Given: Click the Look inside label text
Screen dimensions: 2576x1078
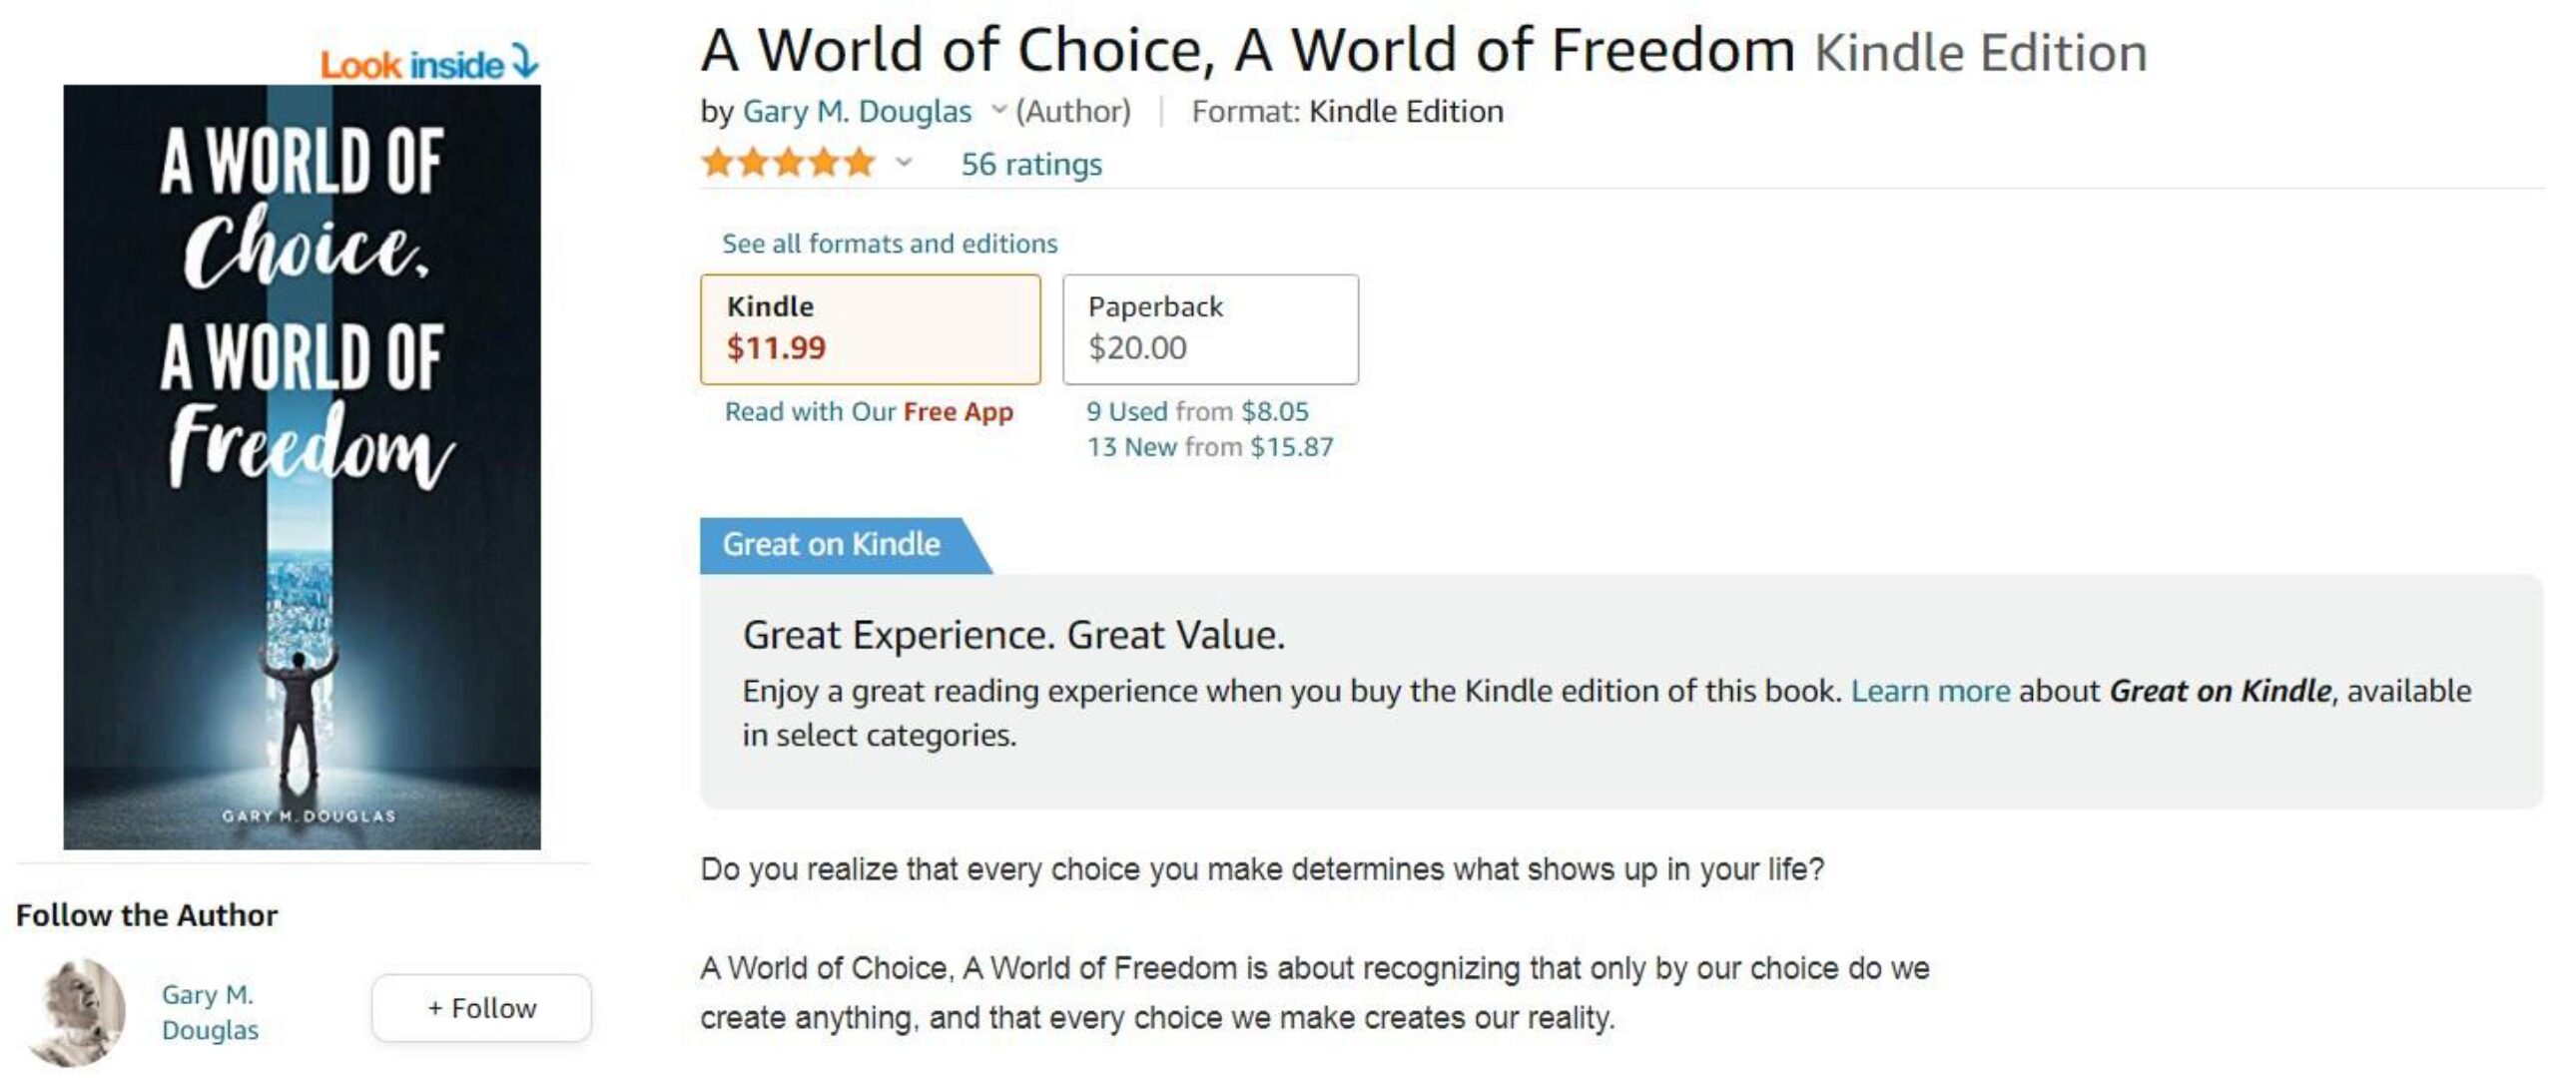Looking at the screenshot, I should [411, 65].
